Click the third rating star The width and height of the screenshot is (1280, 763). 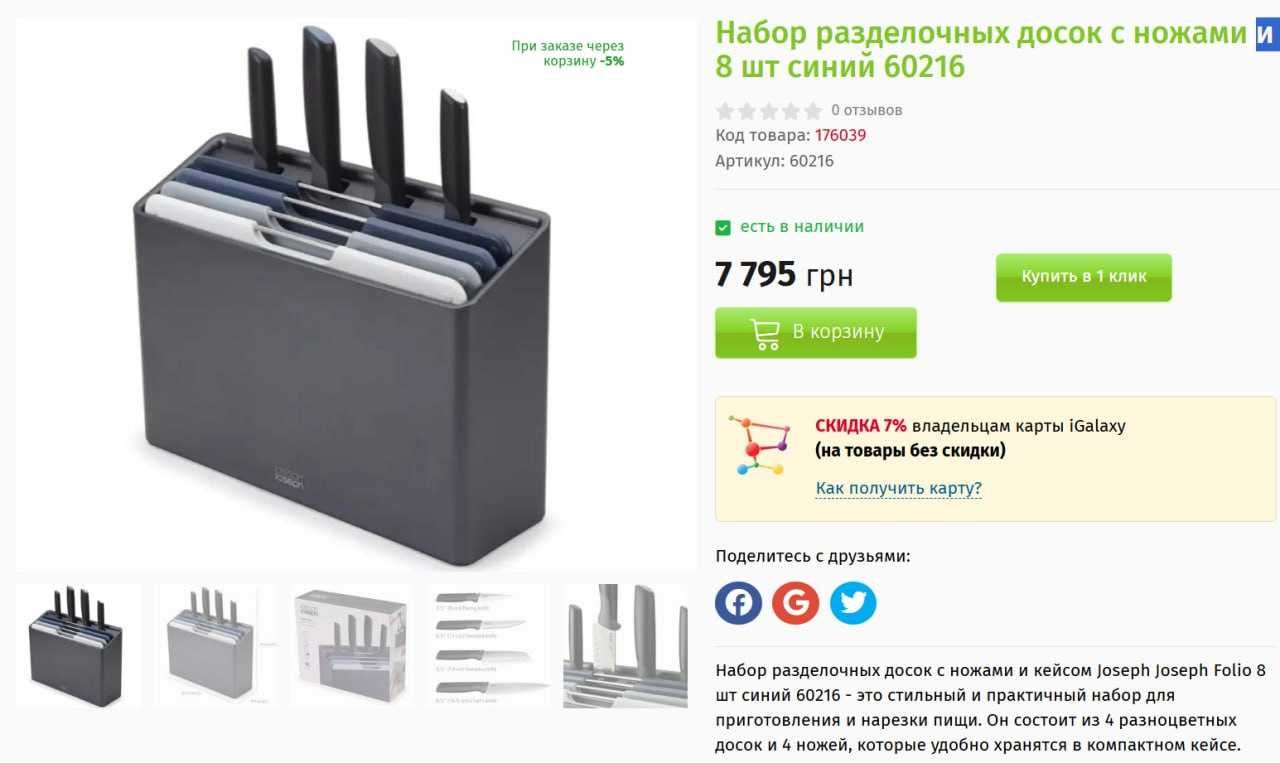click(769, 111)
